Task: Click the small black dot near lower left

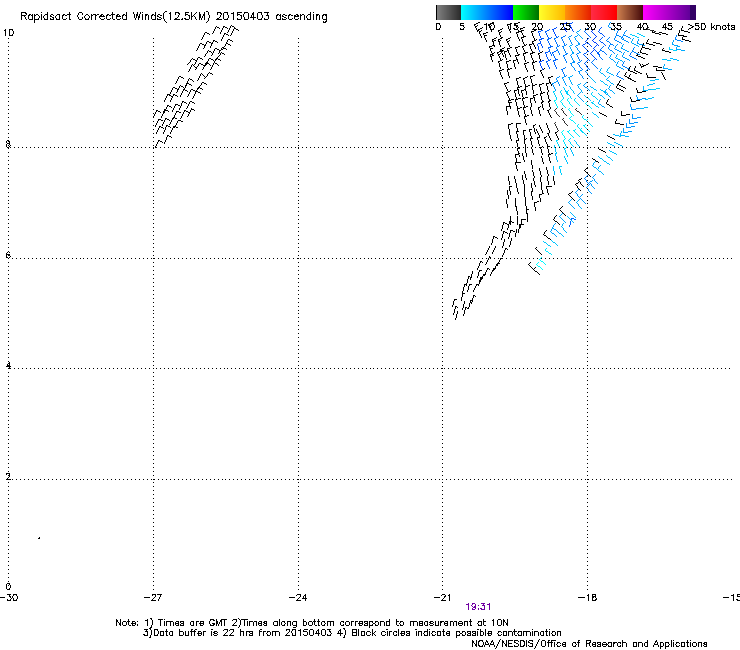Action: 39,538
